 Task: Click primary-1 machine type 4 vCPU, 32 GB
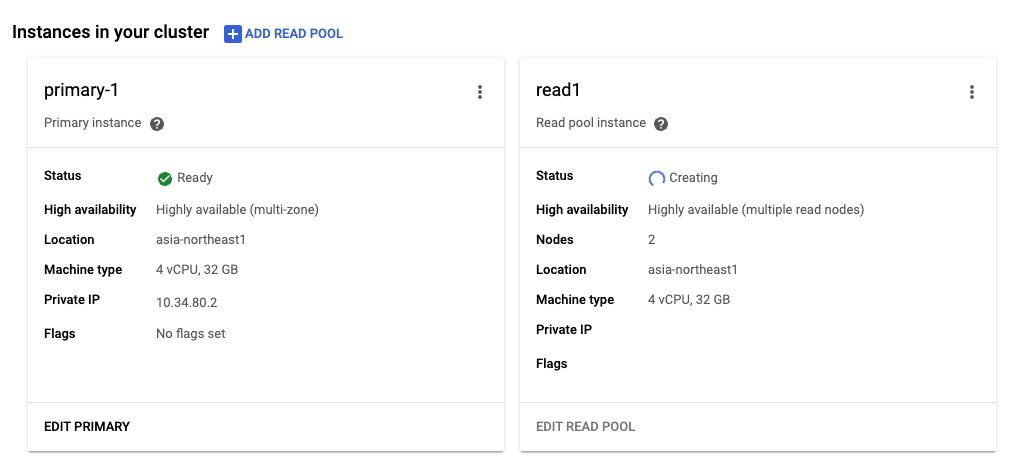[x=197, y=270]
